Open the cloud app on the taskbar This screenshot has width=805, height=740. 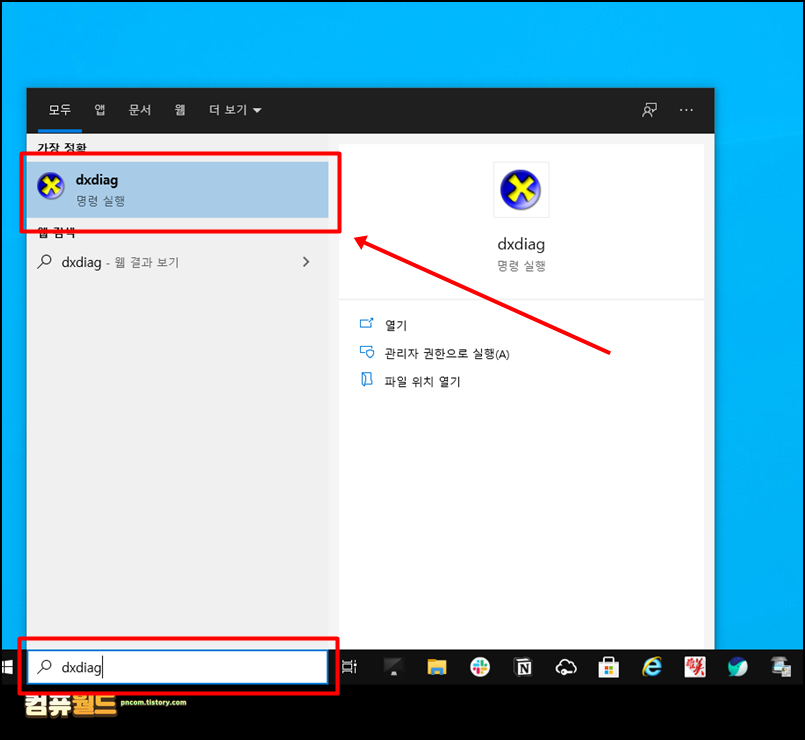click(x=566, y=667)
